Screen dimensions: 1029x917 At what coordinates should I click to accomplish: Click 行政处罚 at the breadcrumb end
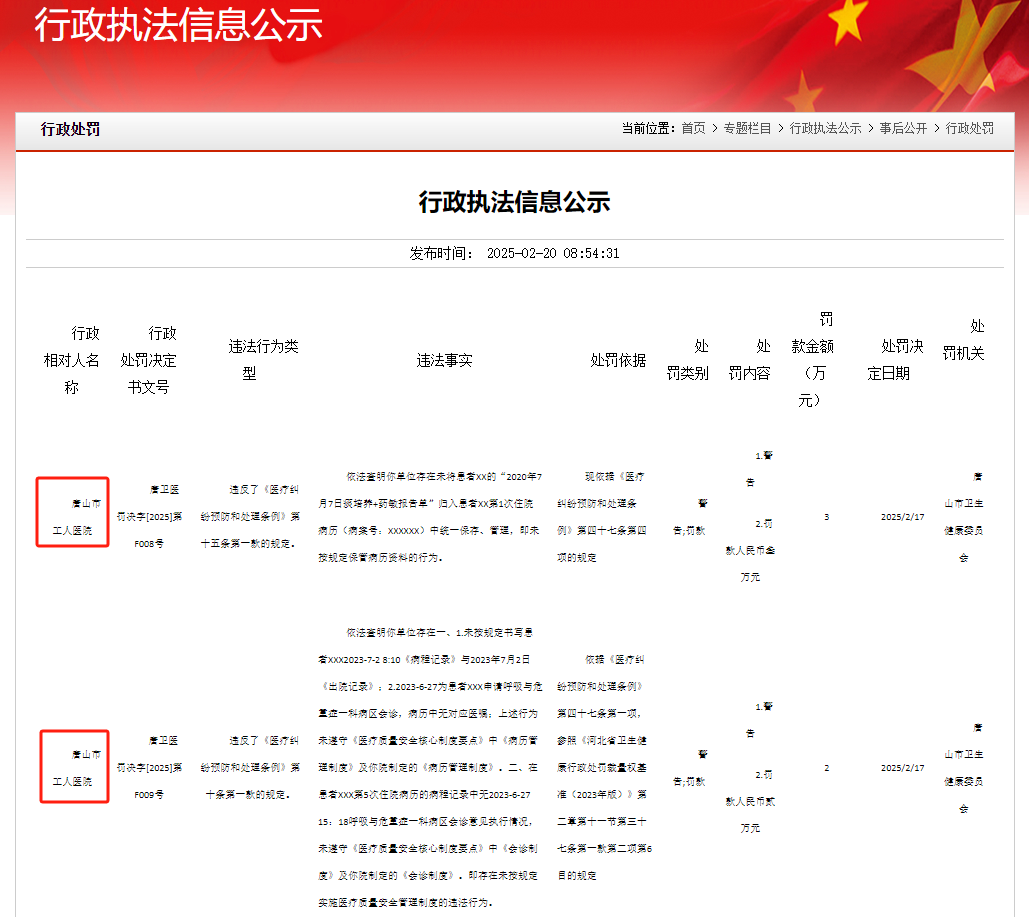pos(969,129)
